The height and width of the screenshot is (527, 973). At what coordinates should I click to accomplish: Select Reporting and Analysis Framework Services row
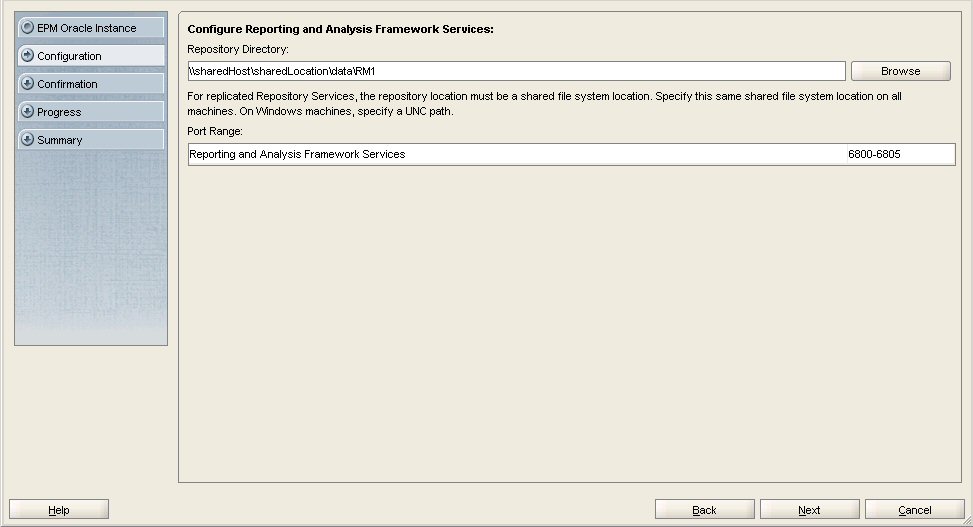pos(572,154)
